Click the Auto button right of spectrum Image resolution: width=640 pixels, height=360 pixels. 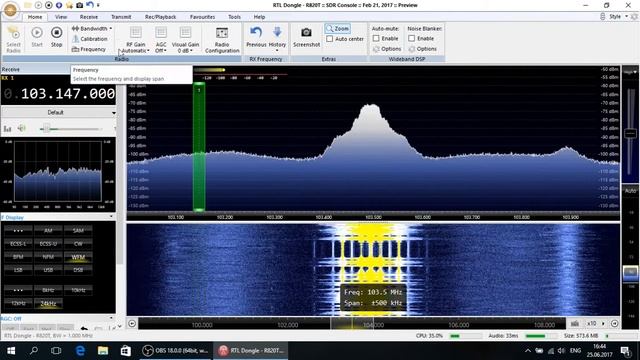pos(630,191)
